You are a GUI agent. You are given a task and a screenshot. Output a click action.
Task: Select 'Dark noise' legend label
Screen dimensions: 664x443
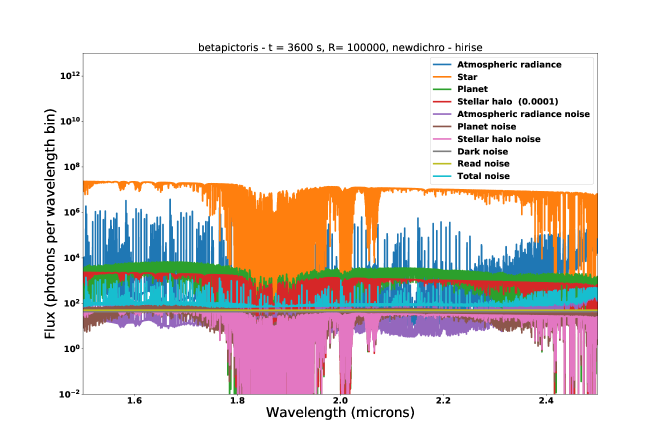pyautogui.click(x=482, y=152)
